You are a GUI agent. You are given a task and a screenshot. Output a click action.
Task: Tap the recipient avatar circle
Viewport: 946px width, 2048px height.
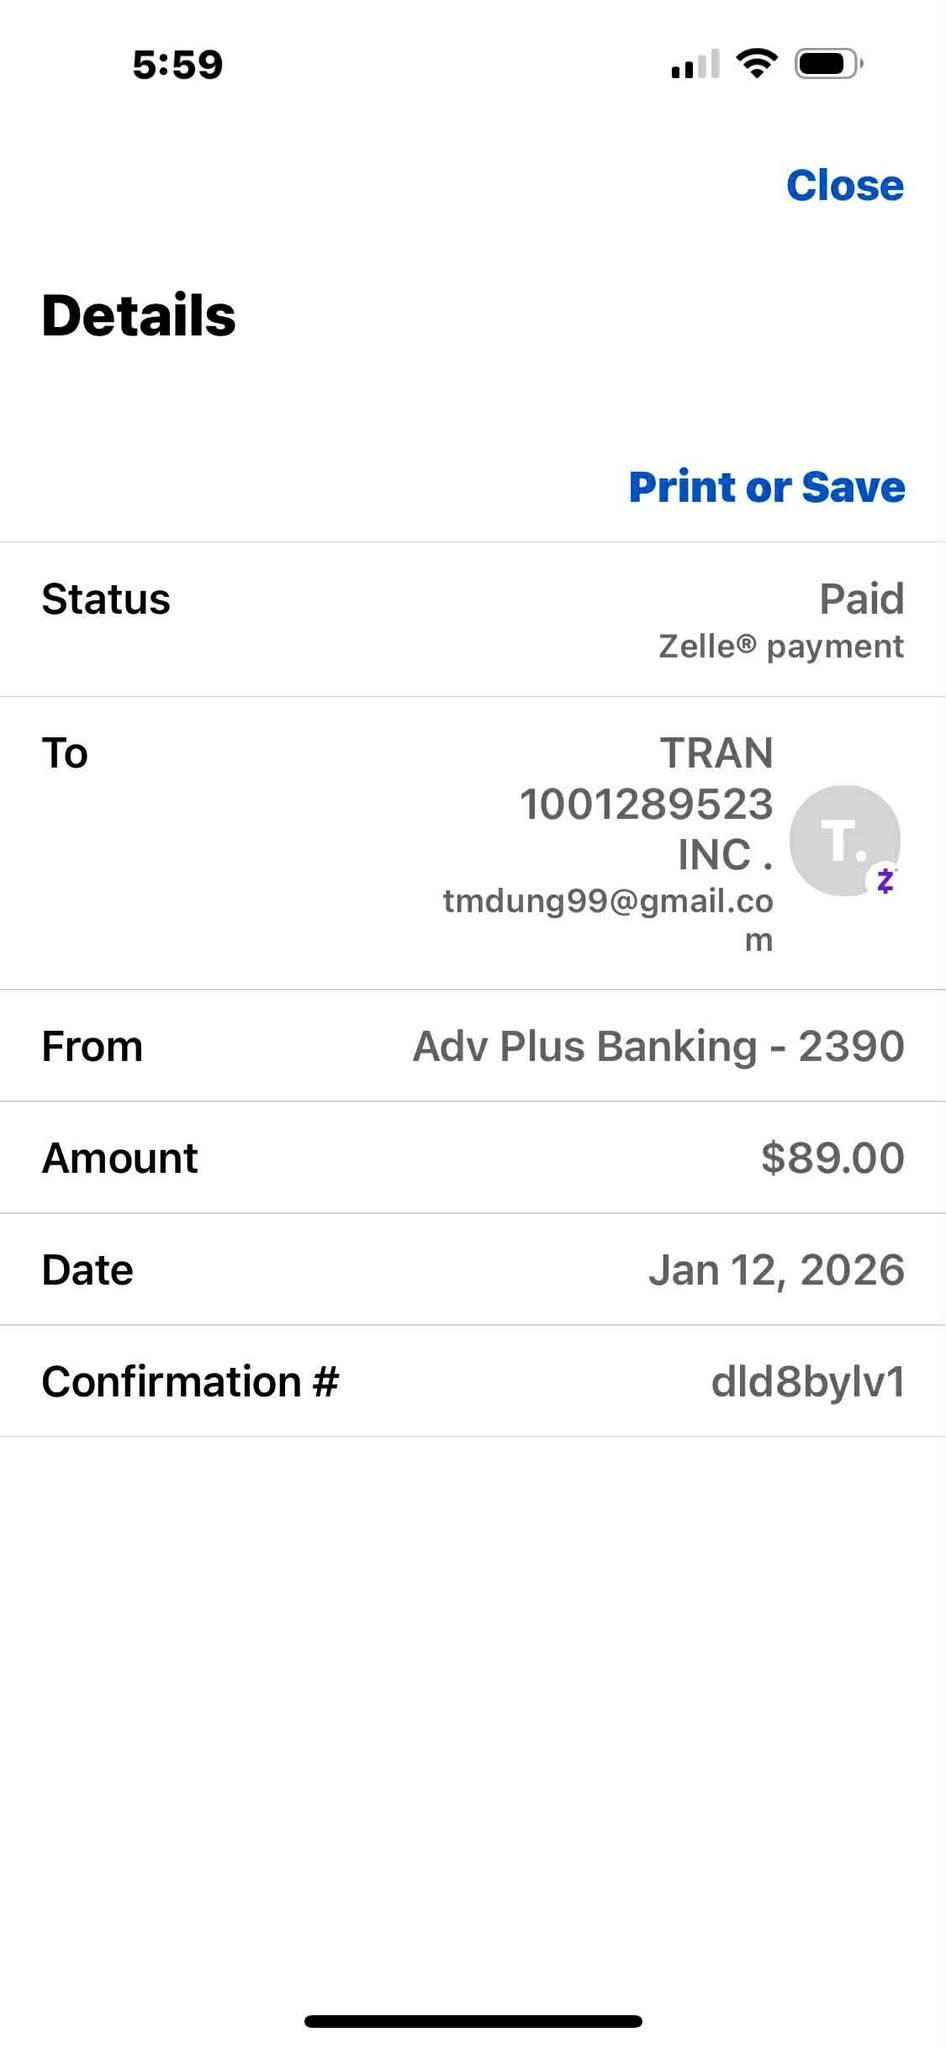(x=843, y=839)
